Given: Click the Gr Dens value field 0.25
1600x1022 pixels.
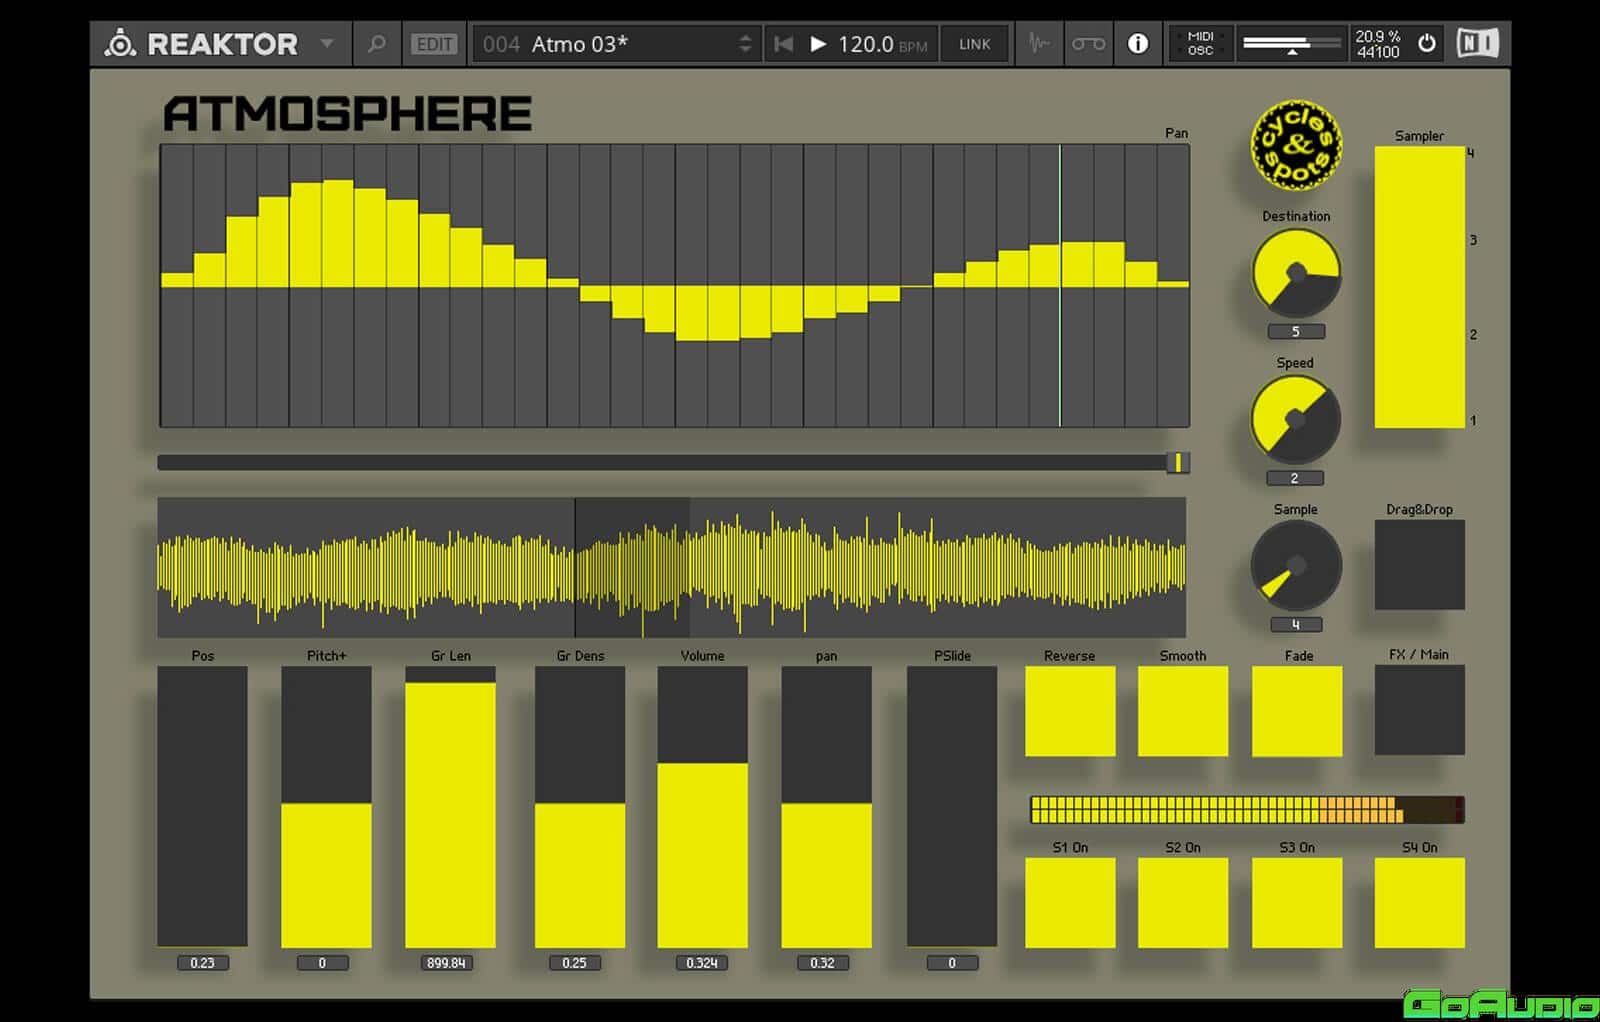Looking at the screenshot, I should (574, 963).
